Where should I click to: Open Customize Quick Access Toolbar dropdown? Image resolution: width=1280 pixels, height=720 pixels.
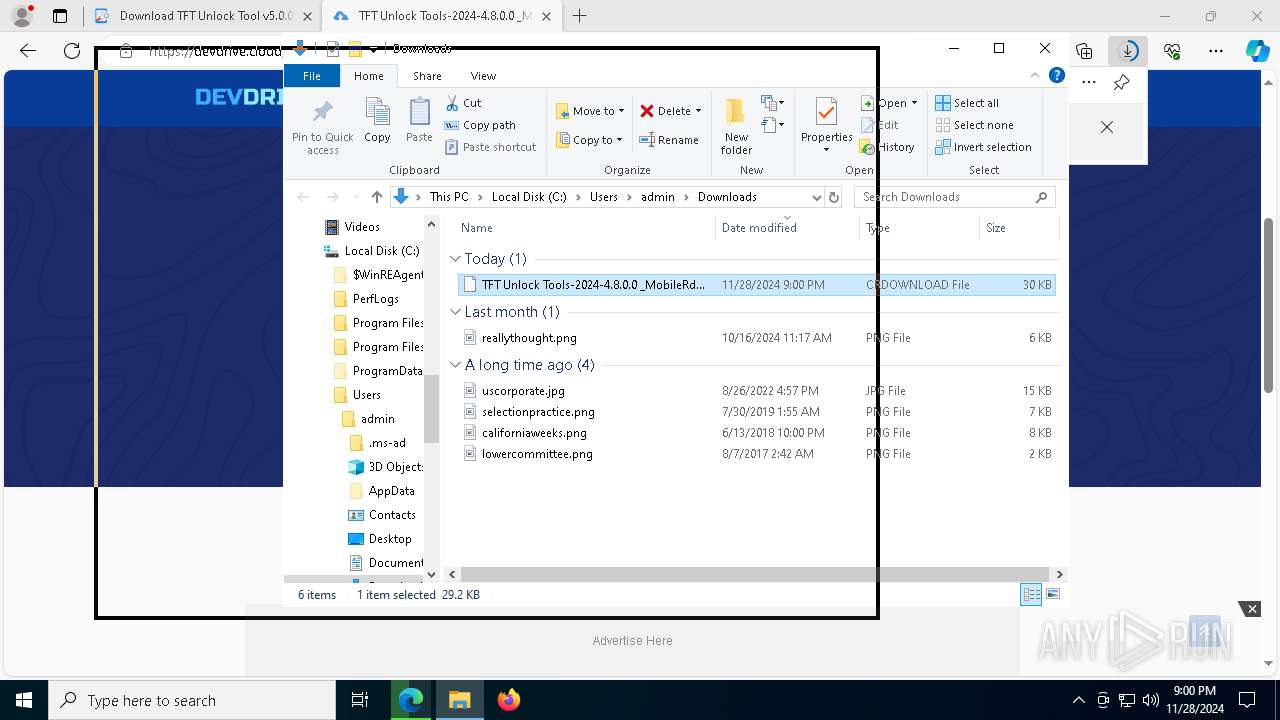point(373,48)
